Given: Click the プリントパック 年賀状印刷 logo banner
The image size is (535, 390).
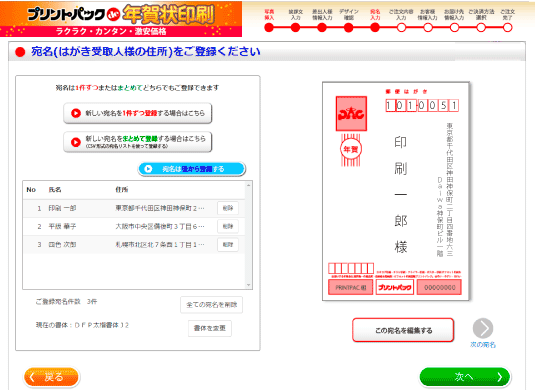Looking at the screenshot, I should point(121,19).
